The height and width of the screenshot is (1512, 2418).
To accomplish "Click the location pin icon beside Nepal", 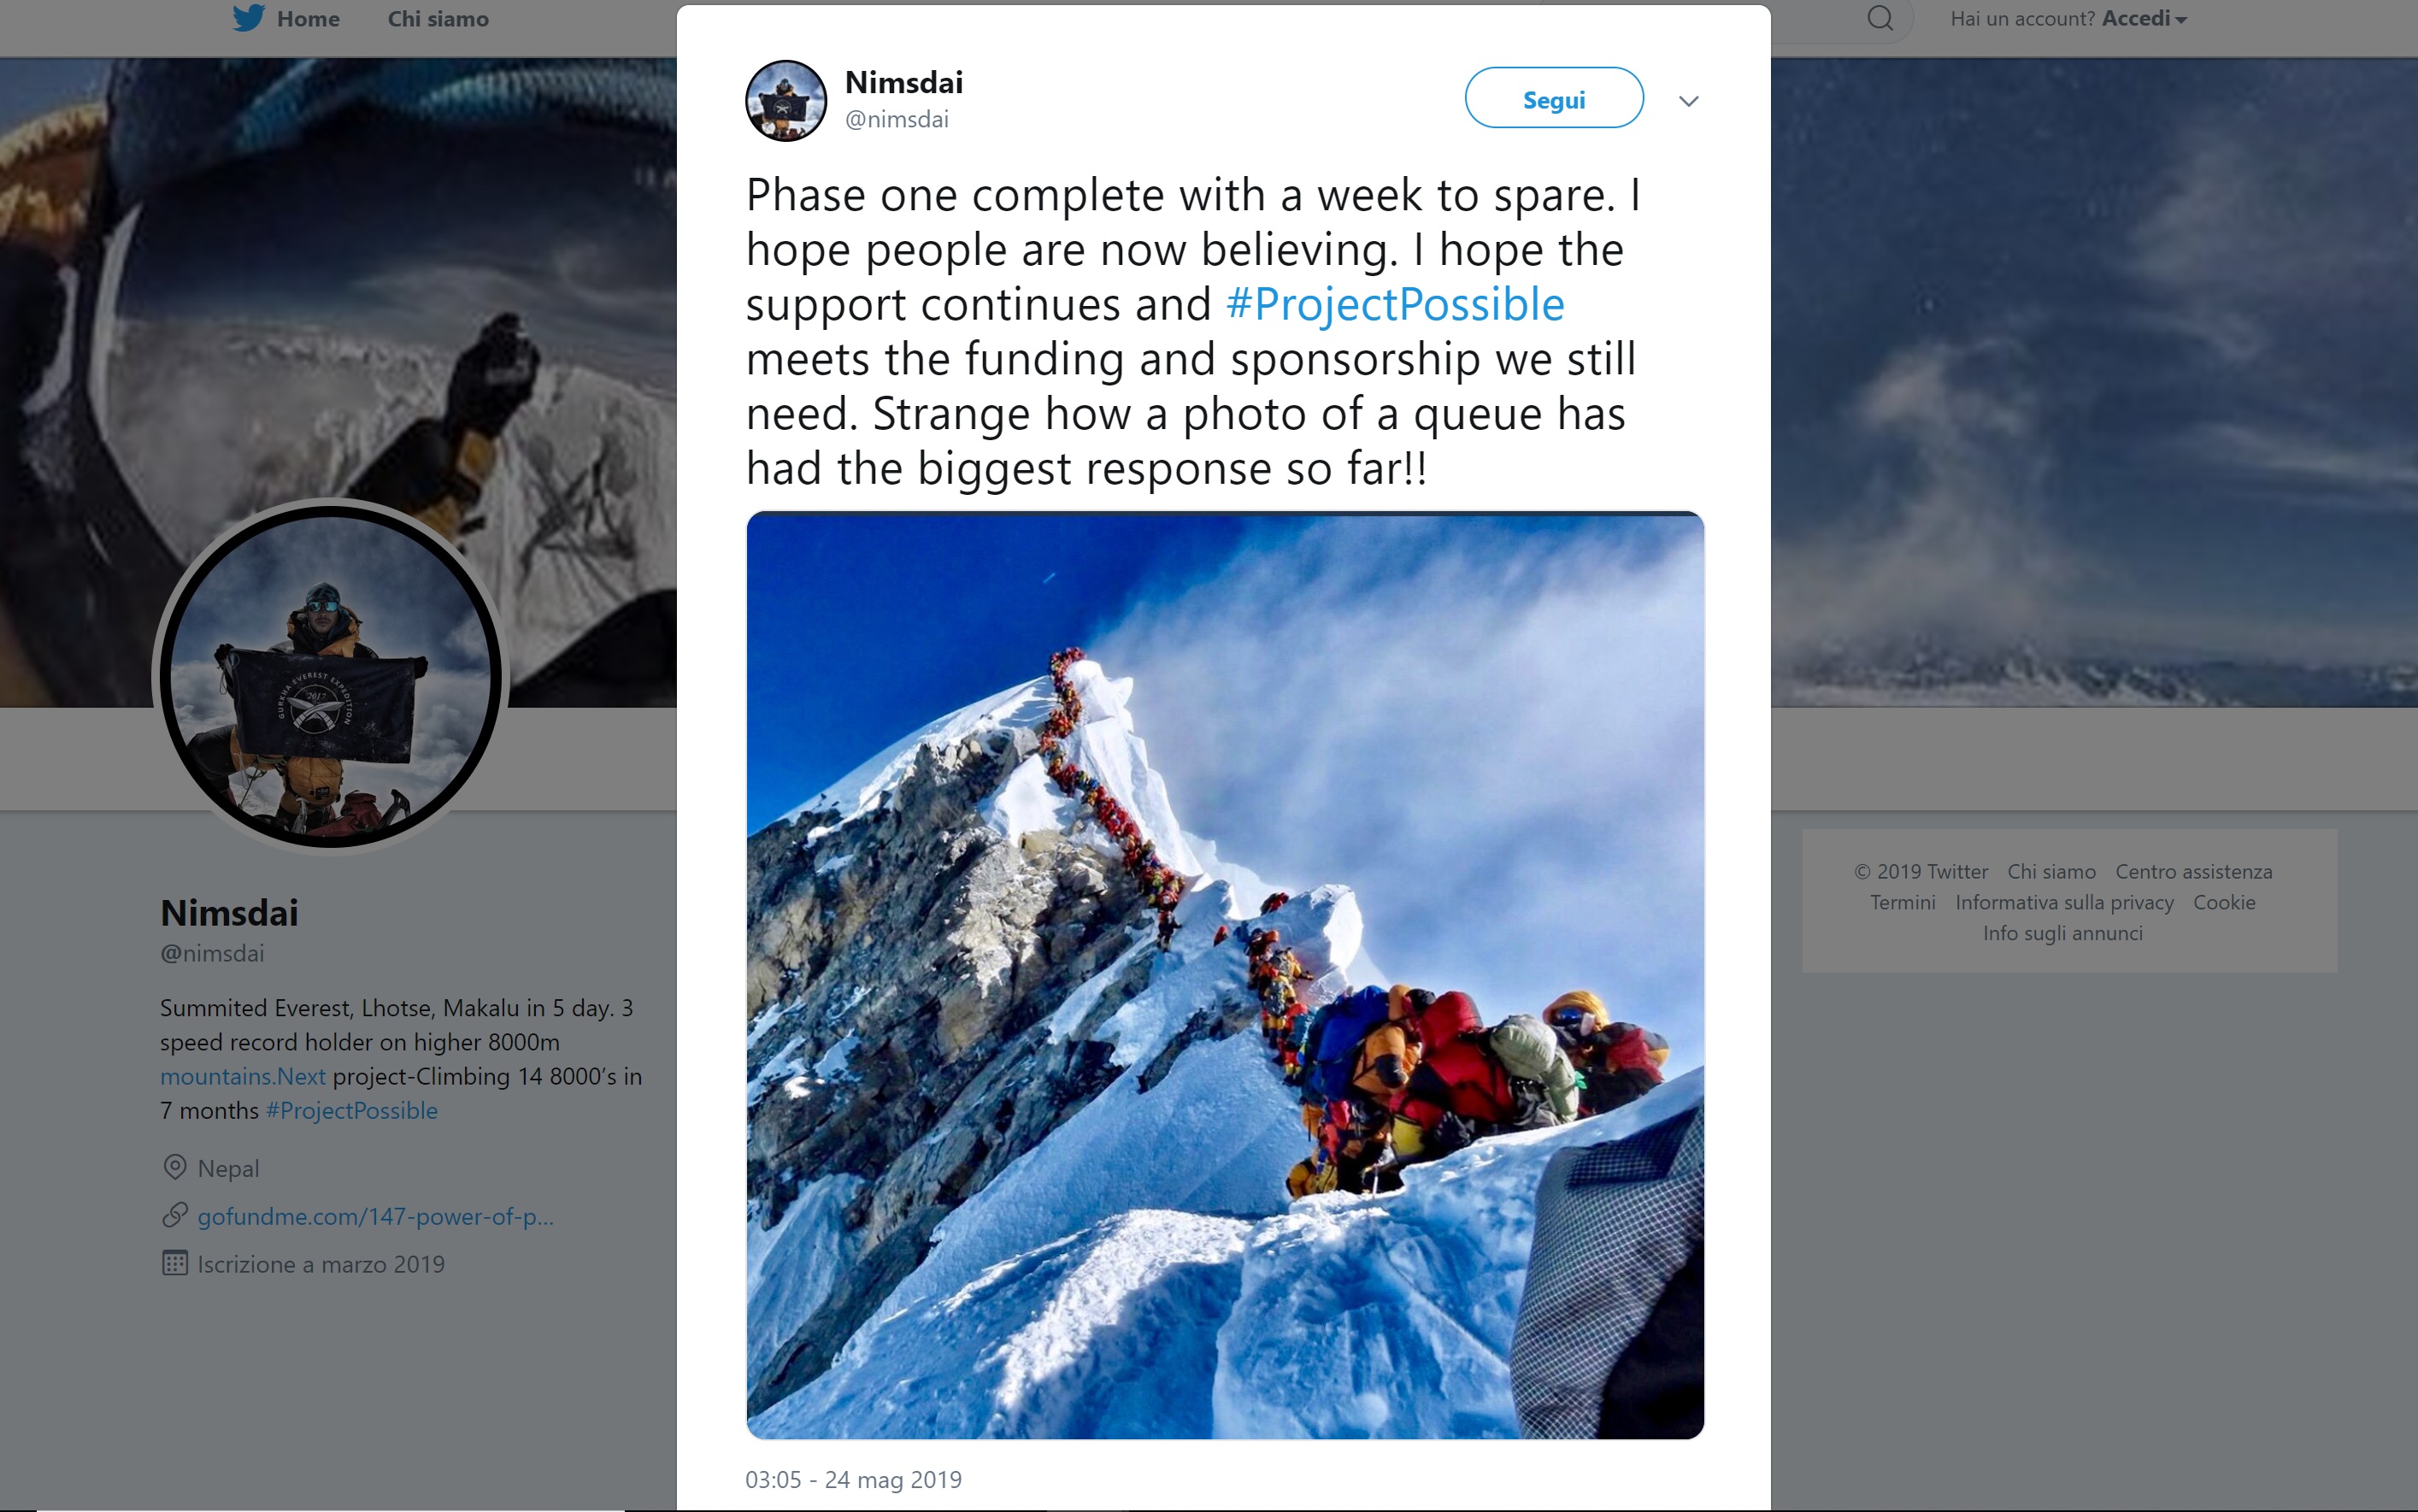I will (175, 1167).
